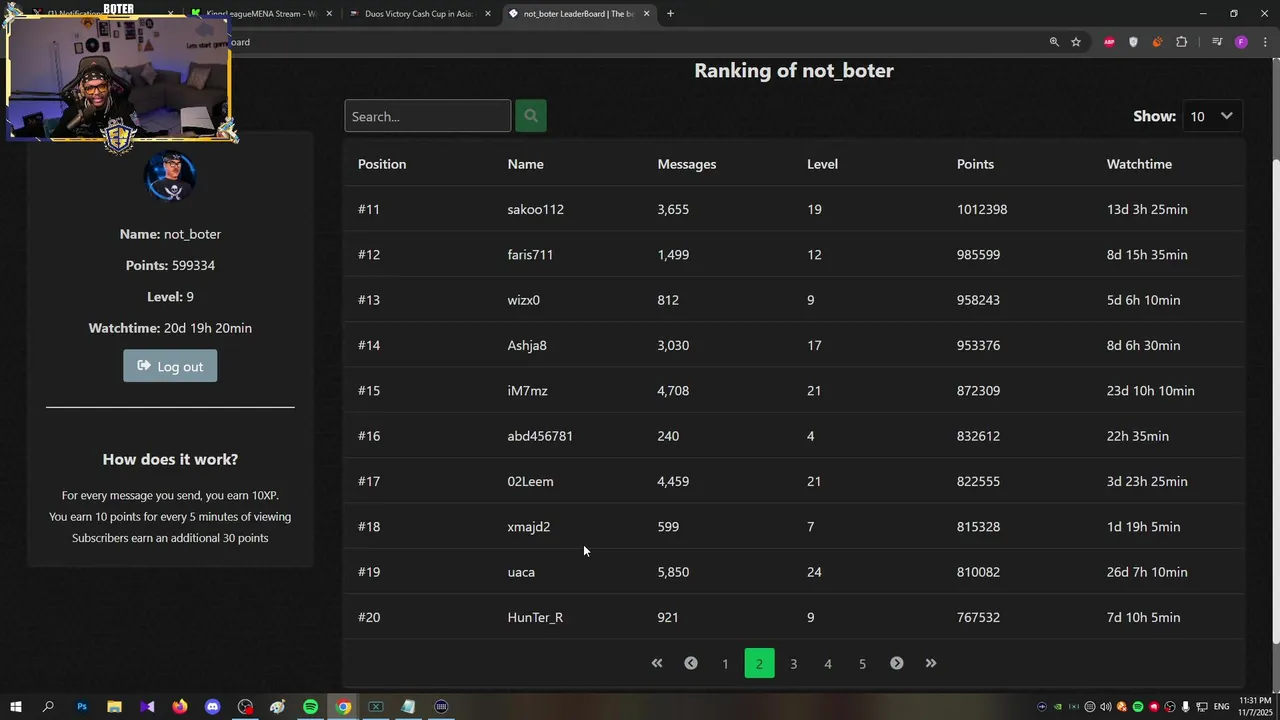The image size is (1280, 720).
Task: Open Visual Studio from taskbar
Action: (147, 707)
